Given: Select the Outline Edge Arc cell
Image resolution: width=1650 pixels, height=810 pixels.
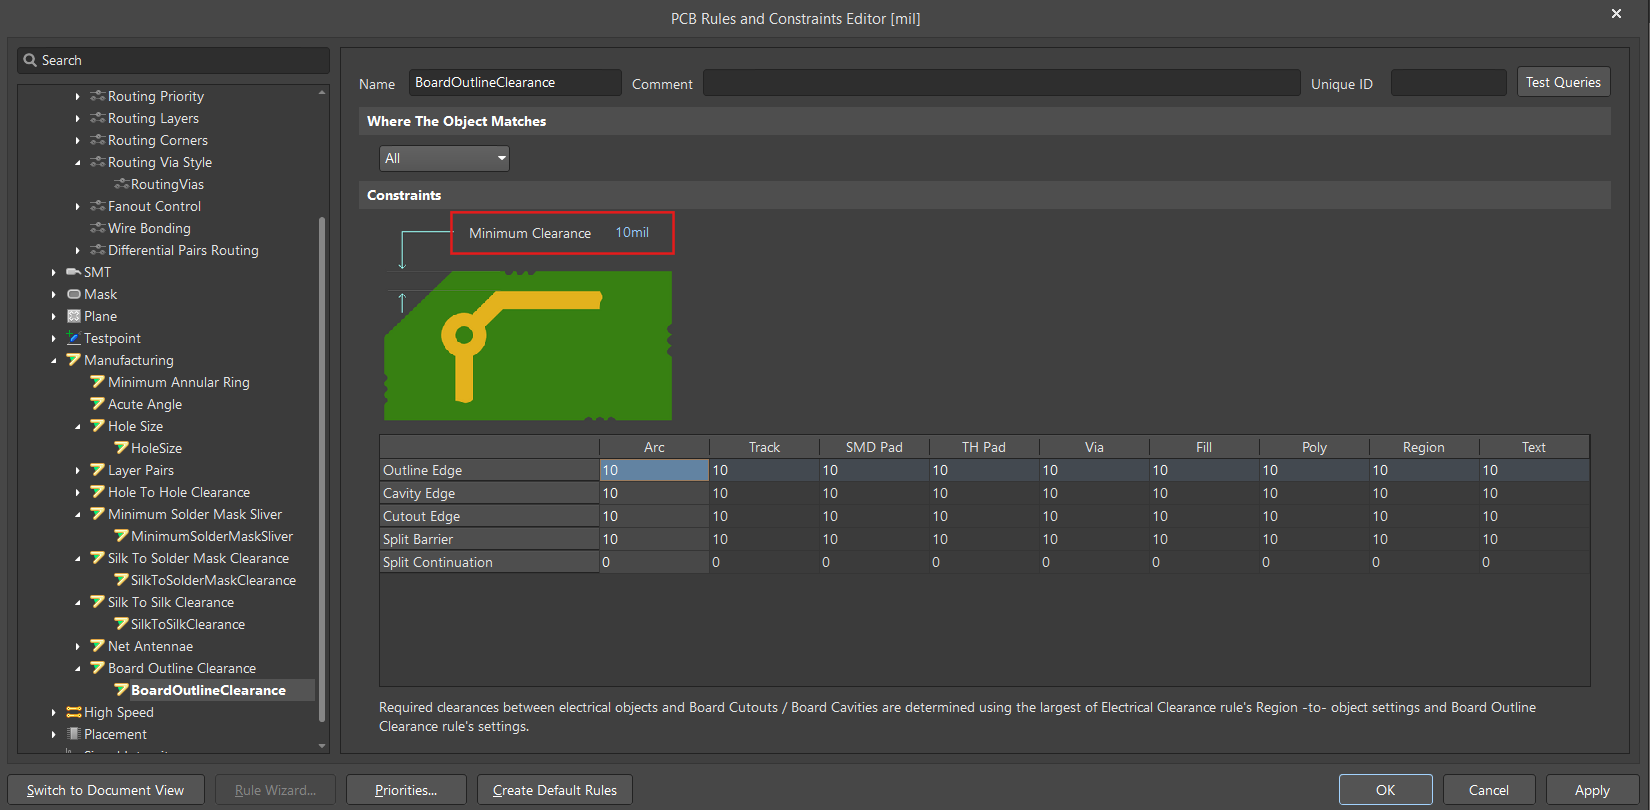Looking at the screenshot, I should pyautogui.click(x=654, y=470).
